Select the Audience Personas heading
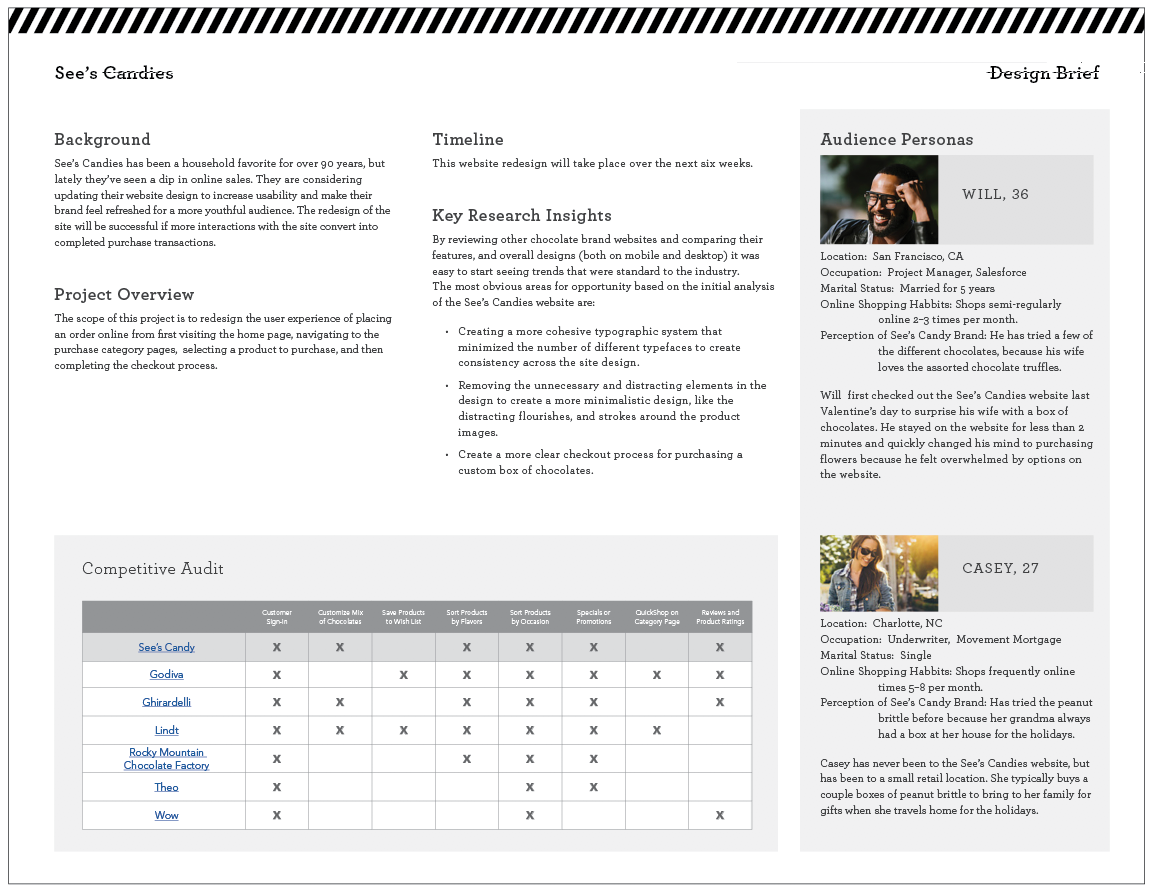This screenshot has width=1152, height=892. coord(896,140)
